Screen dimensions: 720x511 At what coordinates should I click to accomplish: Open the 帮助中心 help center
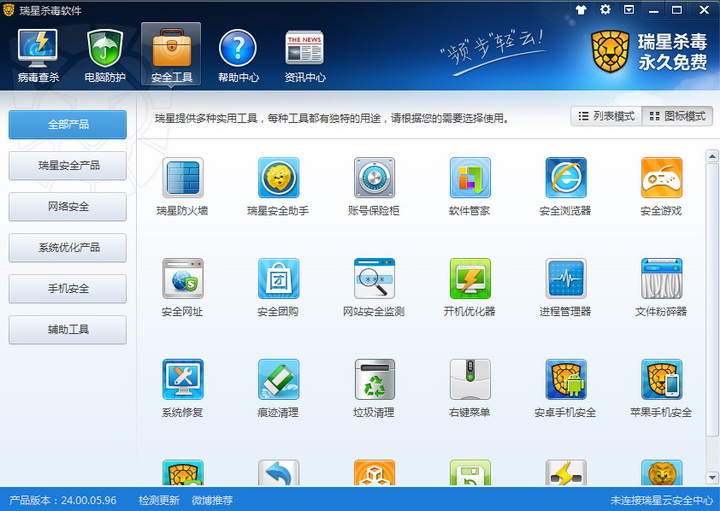point(238,55)
